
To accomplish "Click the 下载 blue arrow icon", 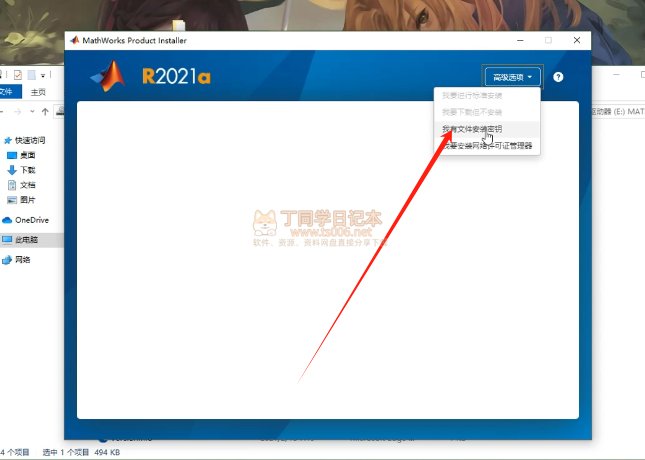I will (12, 170).
